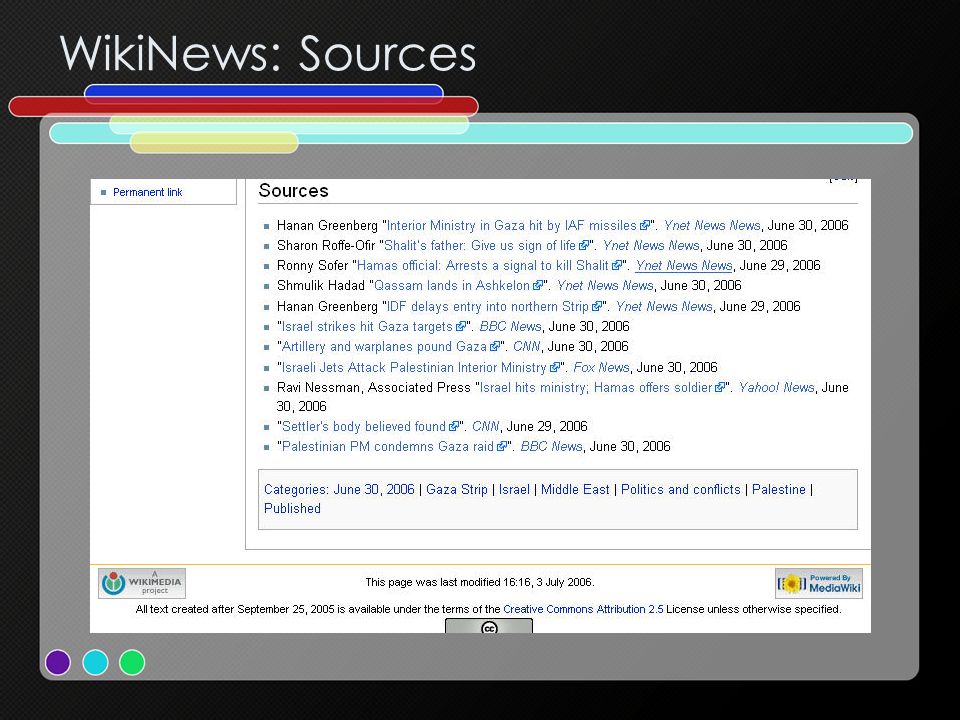This screenshot has height=720, width=960.
Task: Click BBC News beside 'Palestinian PM condemns Gaza raid'
Action: pos(551,446)
